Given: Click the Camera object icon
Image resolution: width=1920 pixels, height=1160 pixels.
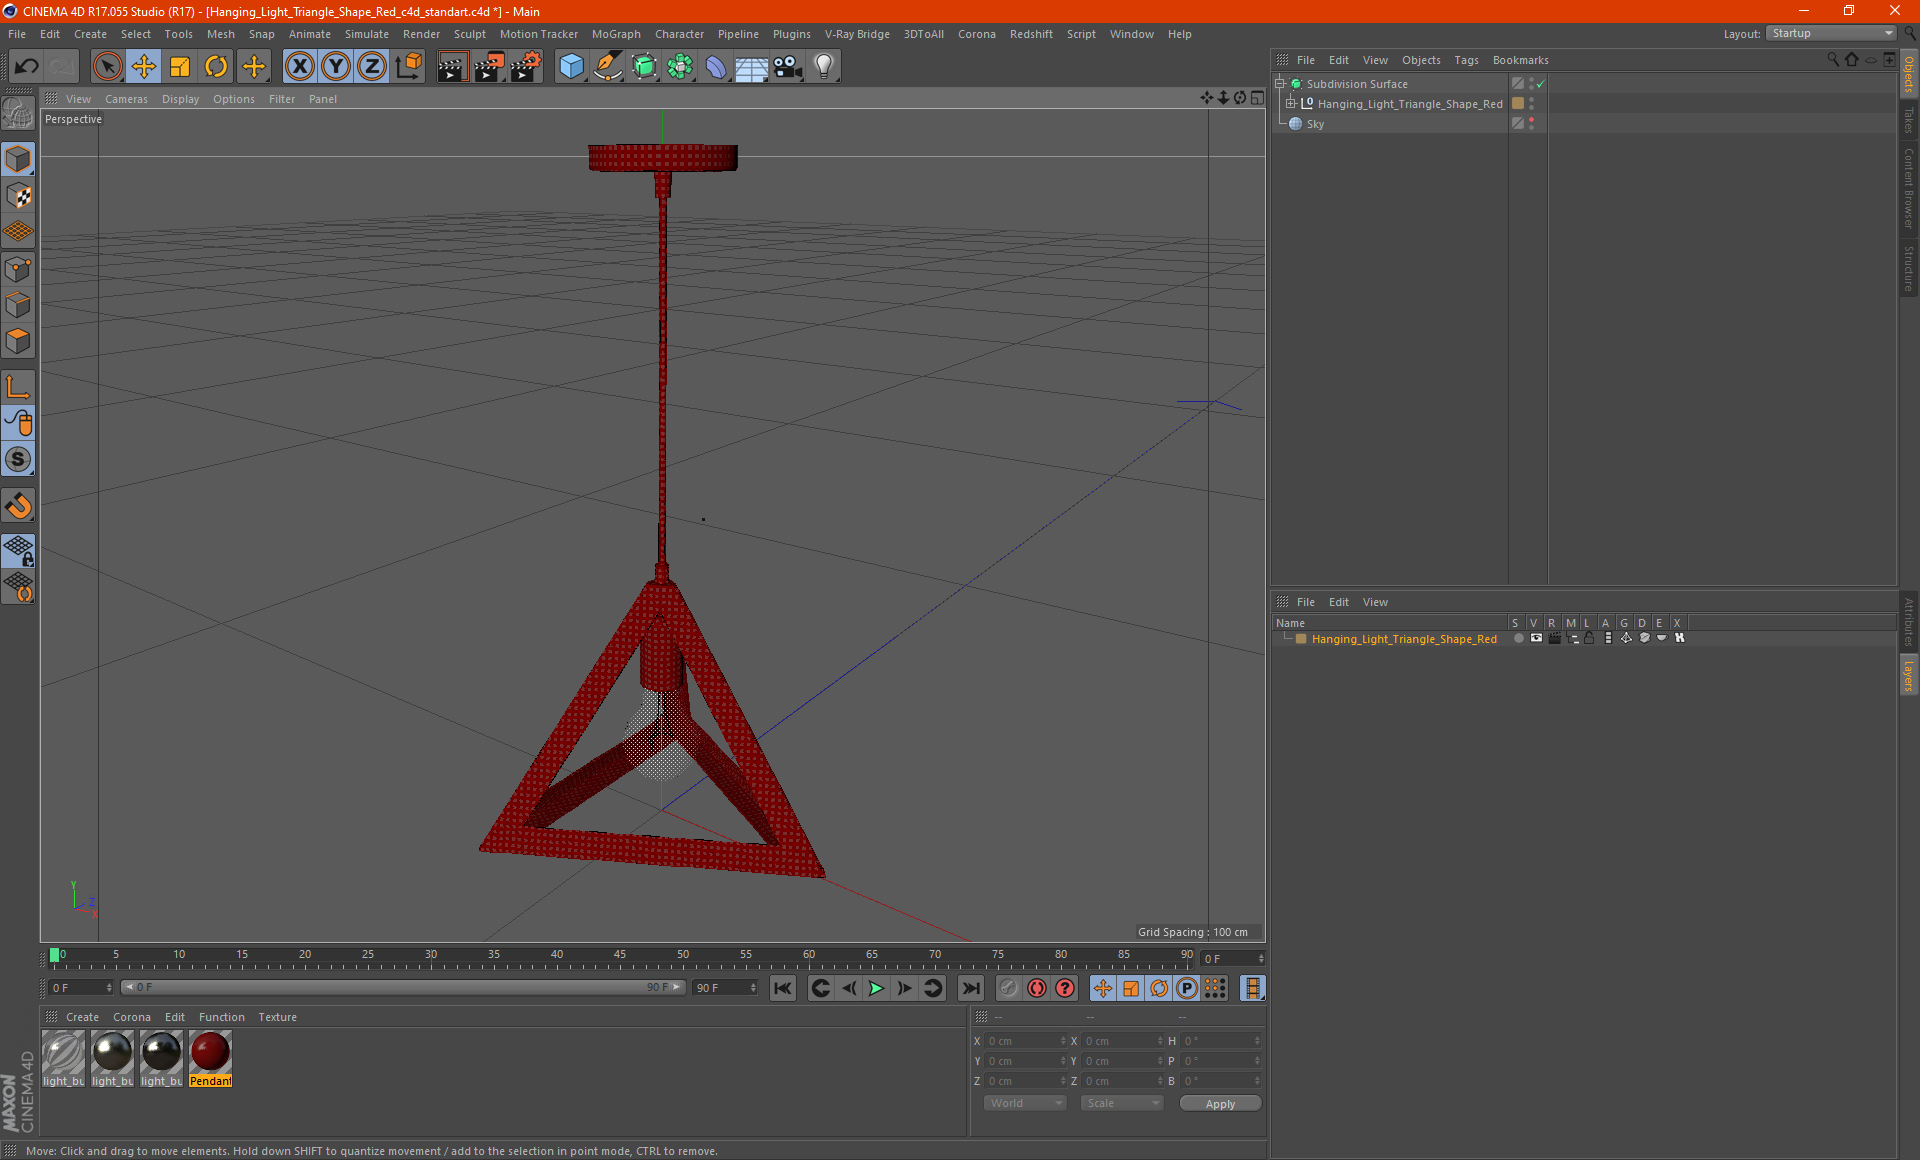Looking at the screenshot, I should click(x=788, y=67).
